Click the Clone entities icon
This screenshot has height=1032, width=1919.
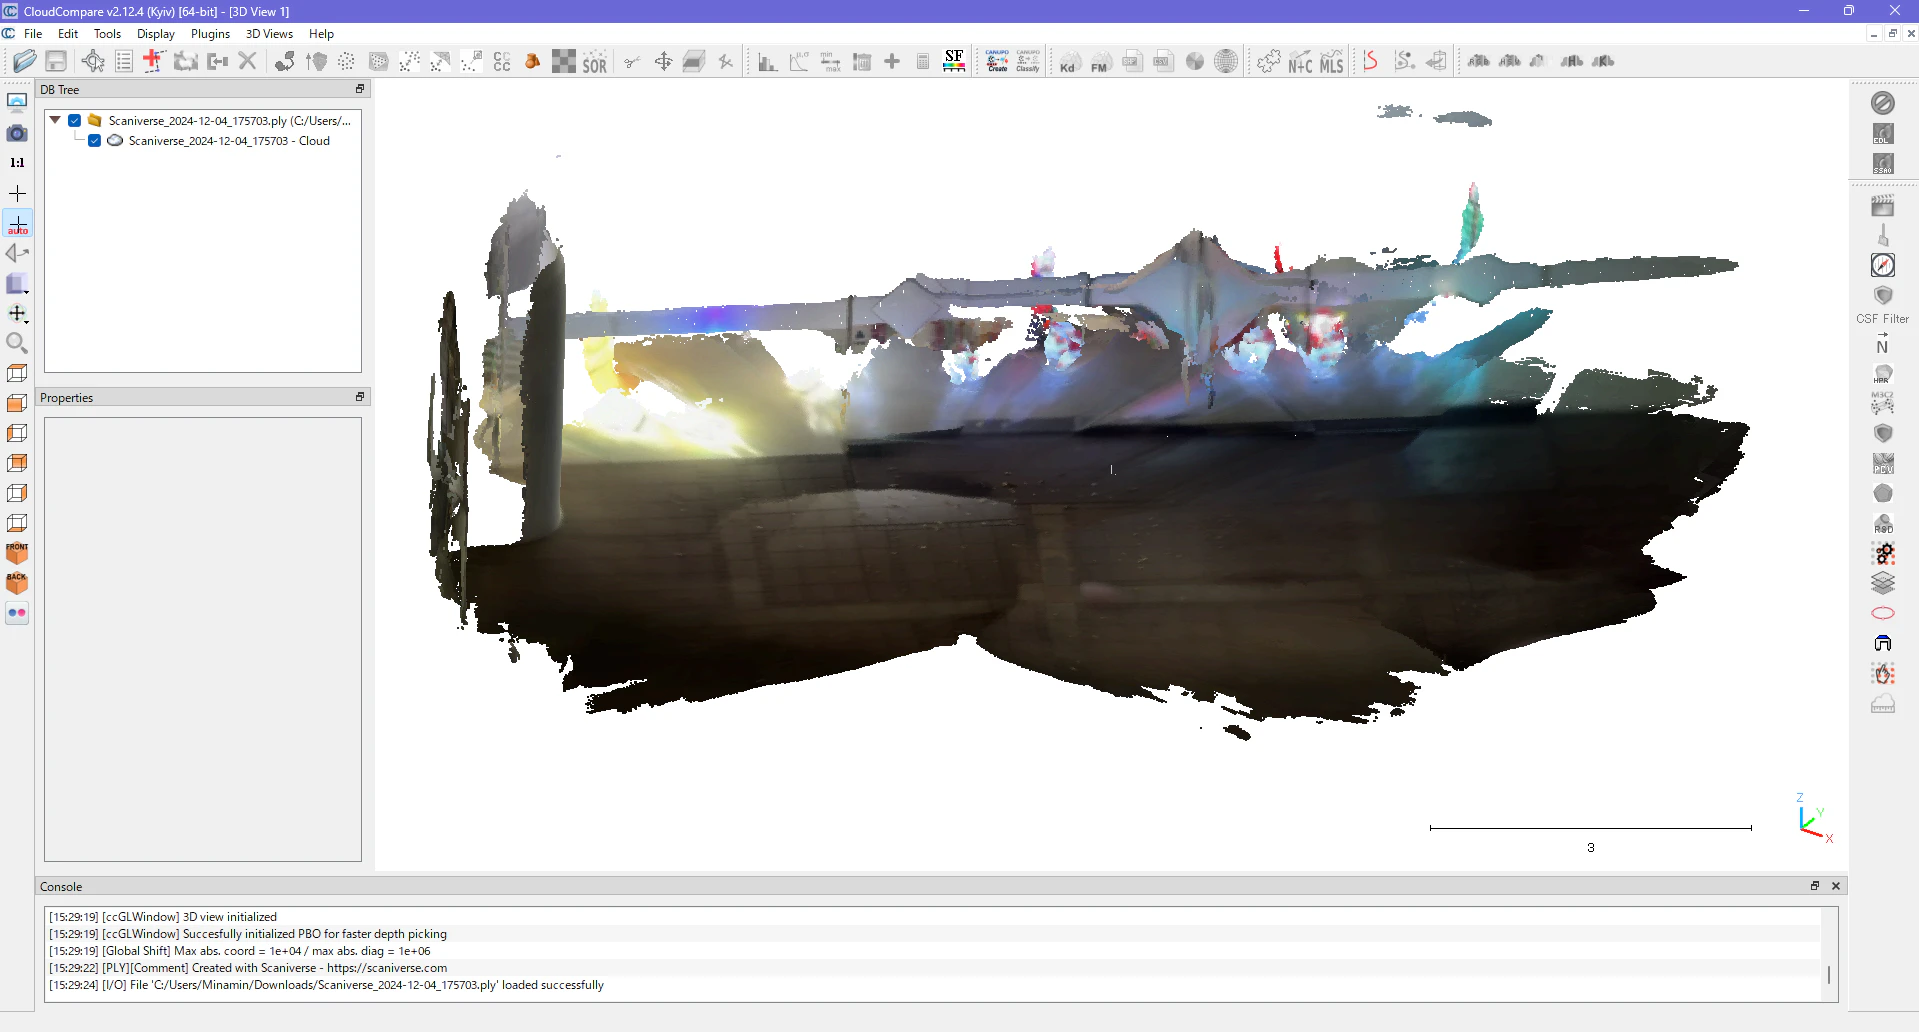186,61
